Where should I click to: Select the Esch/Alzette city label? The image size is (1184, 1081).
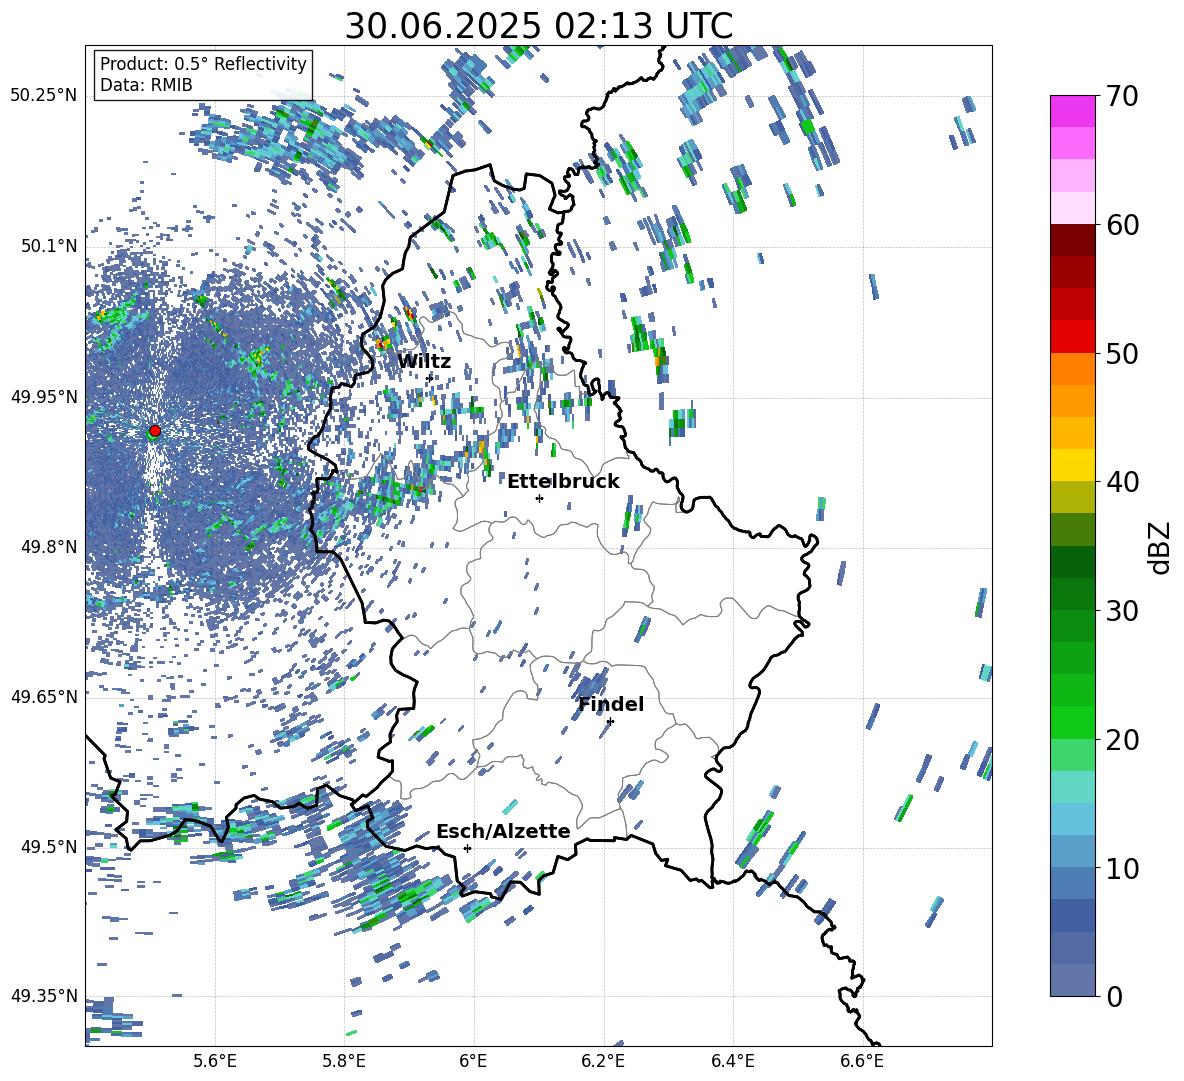(503, 831)
